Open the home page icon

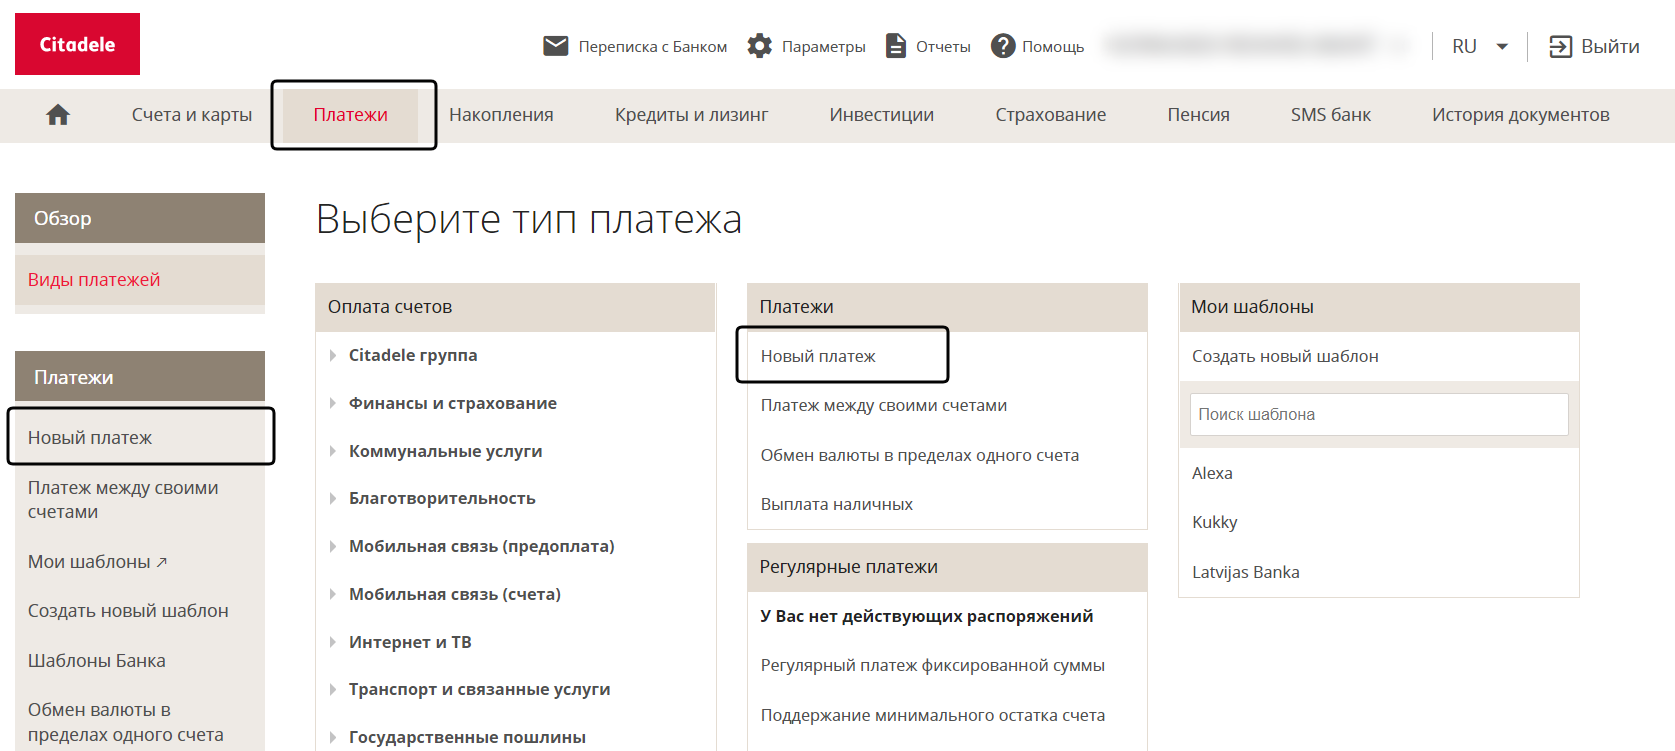(x=58, y=115)
